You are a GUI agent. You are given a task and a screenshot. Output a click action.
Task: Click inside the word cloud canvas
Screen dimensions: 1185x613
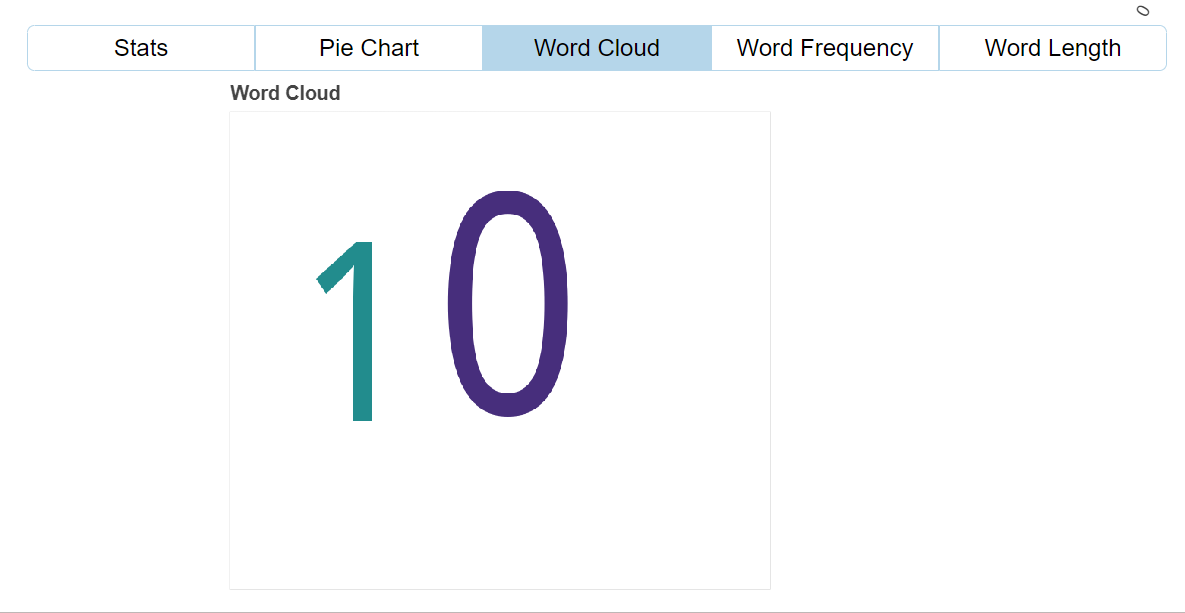[x=500, y=350]
